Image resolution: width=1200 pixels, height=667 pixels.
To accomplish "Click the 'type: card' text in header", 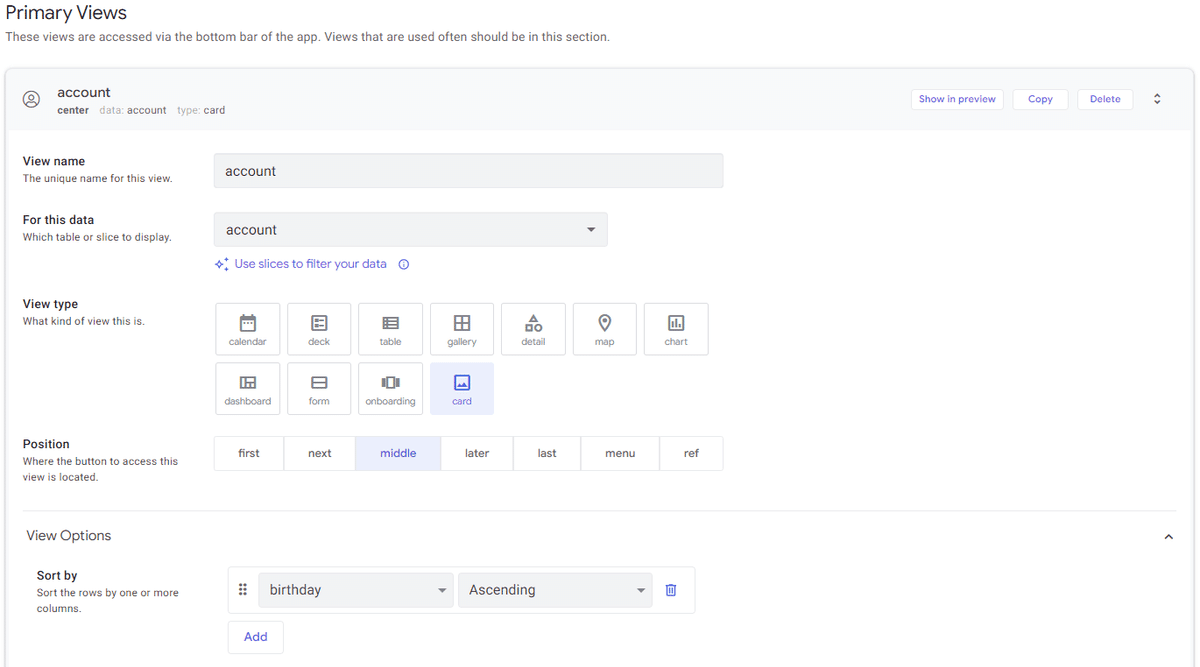I will click(x=201, y=110).
